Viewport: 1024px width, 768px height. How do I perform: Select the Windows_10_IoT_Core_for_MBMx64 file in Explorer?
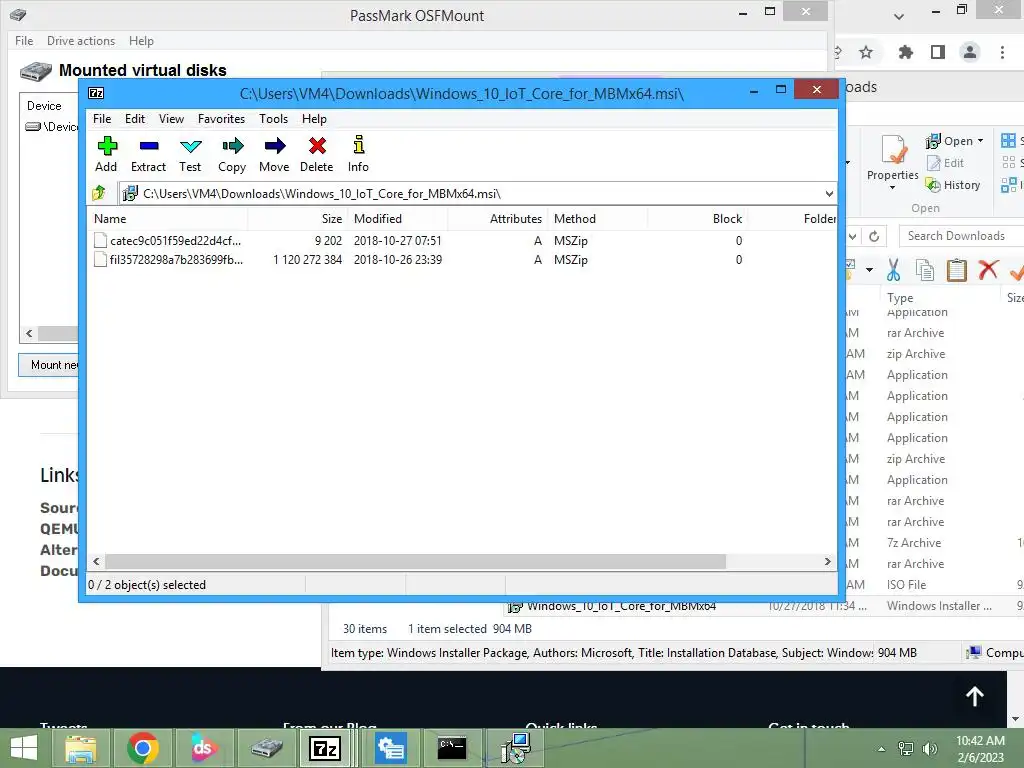coord(621,606)
